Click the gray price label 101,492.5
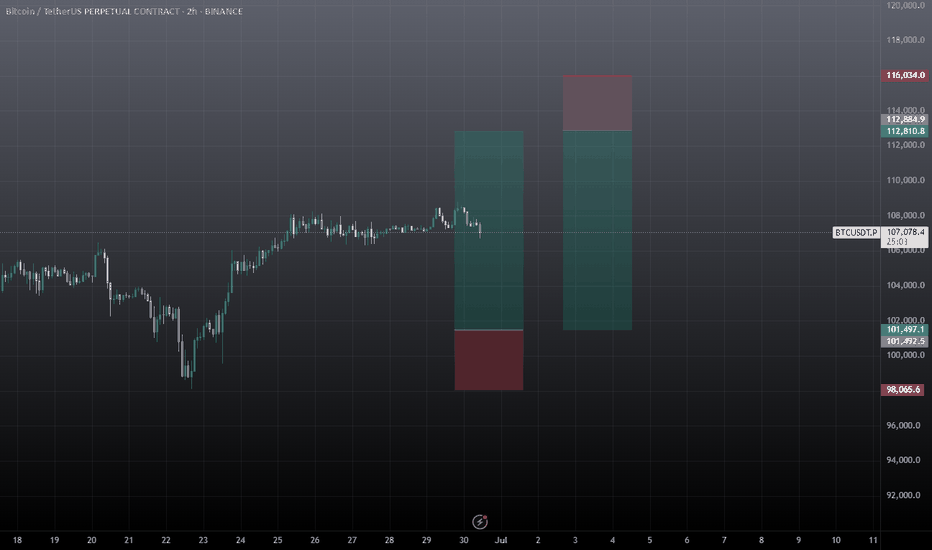 [x=905, y=341]
